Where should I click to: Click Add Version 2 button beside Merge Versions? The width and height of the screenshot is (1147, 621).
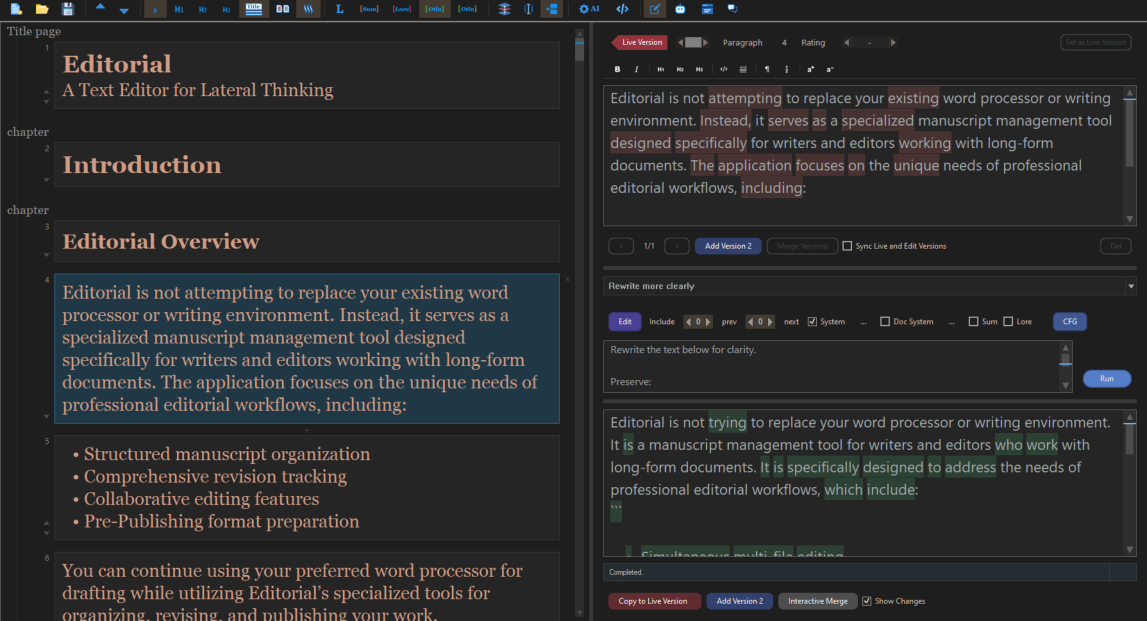[728, 246]
